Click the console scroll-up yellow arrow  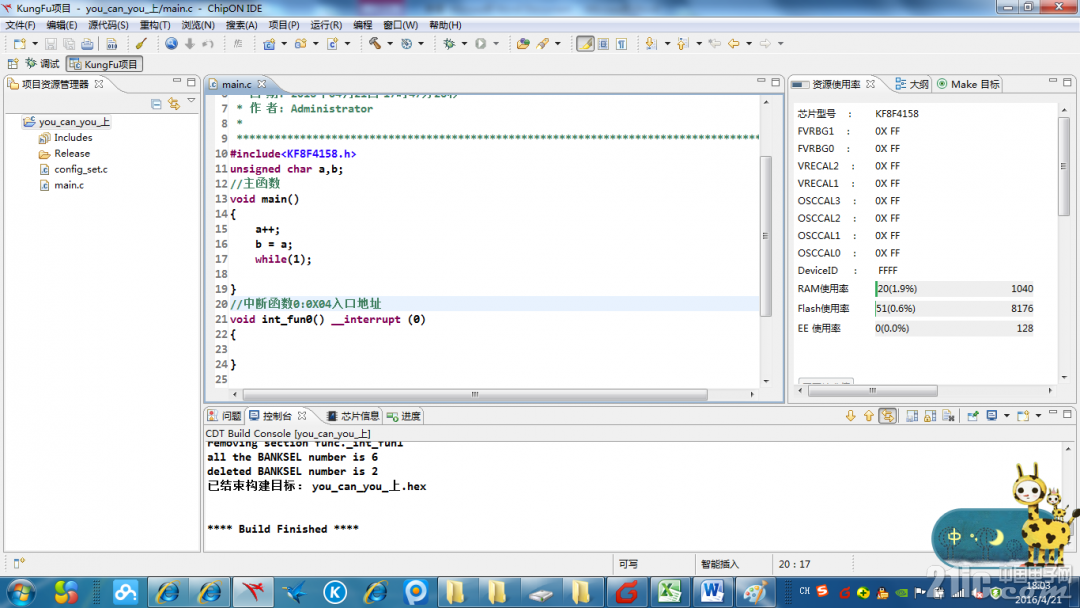pyautogui.click(x=869, y=416)
